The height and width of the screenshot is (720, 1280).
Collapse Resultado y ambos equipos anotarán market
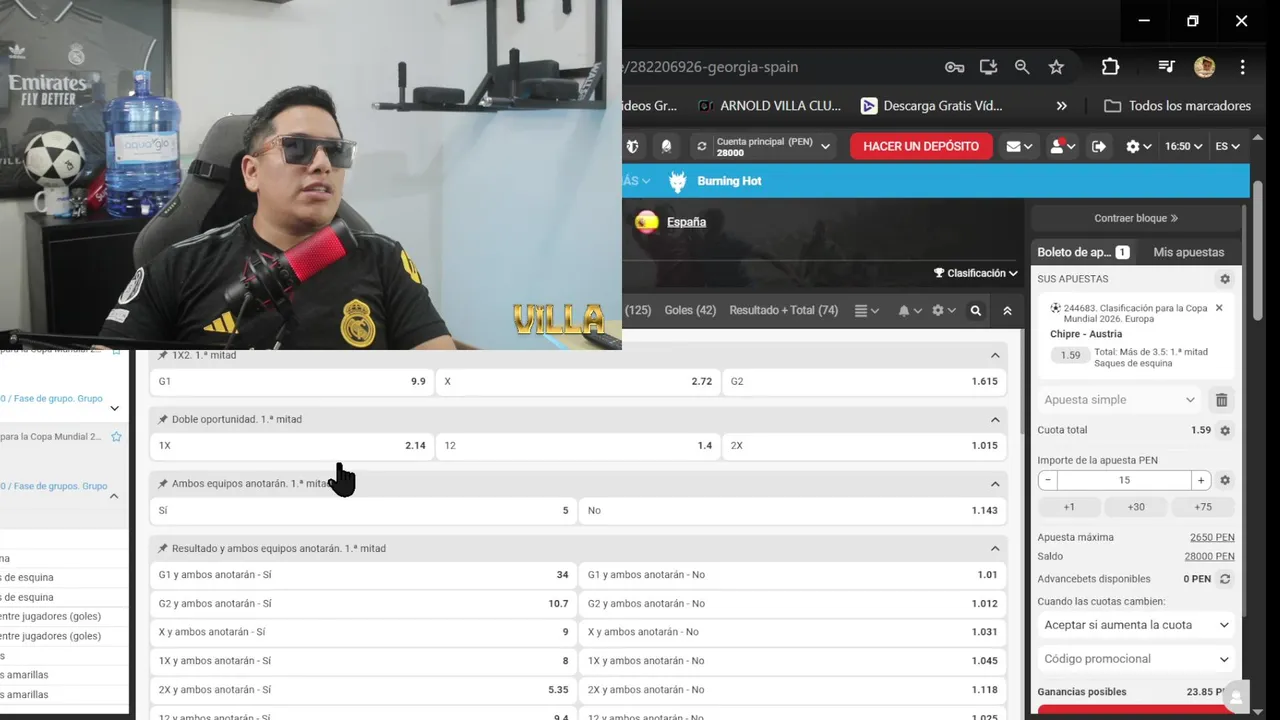point(995,548)
